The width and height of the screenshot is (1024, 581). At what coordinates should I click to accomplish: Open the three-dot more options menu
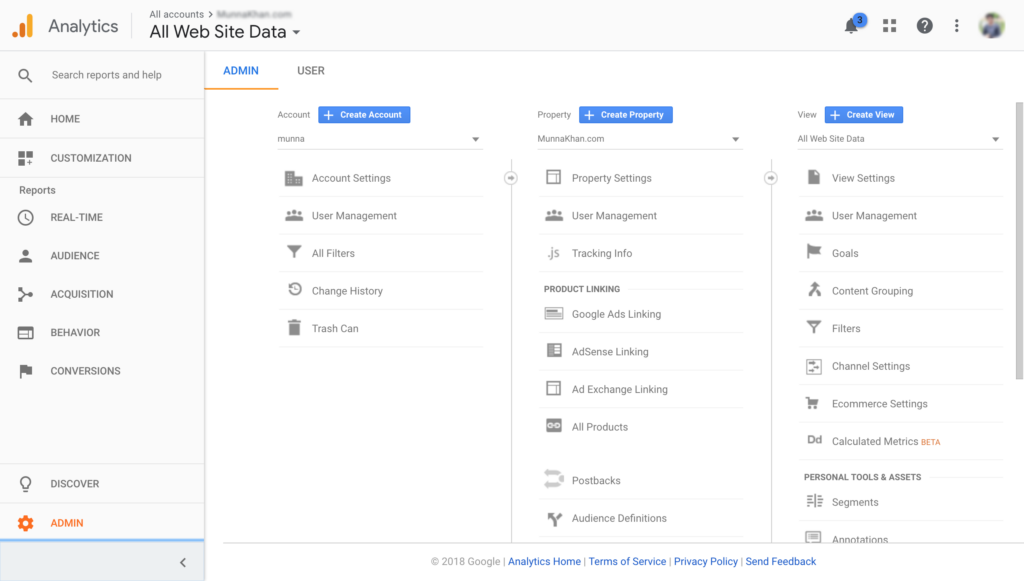pyautogui.click(x=957, y=26)
